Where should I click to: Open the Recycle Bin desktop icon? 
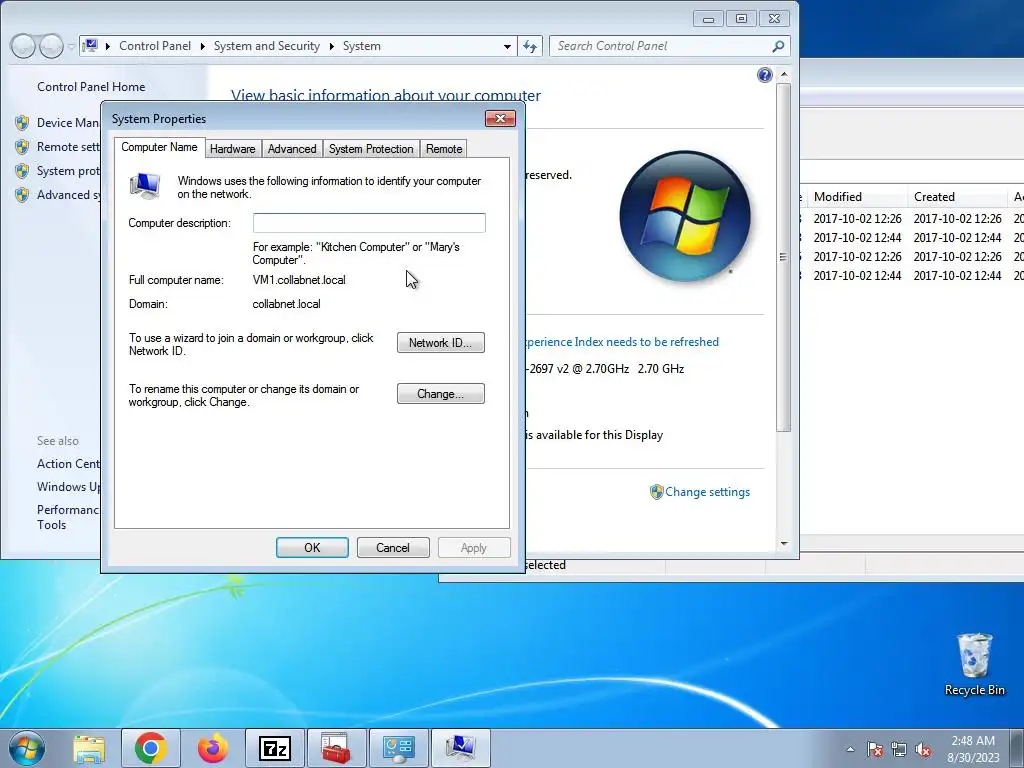tap(974, 664)
